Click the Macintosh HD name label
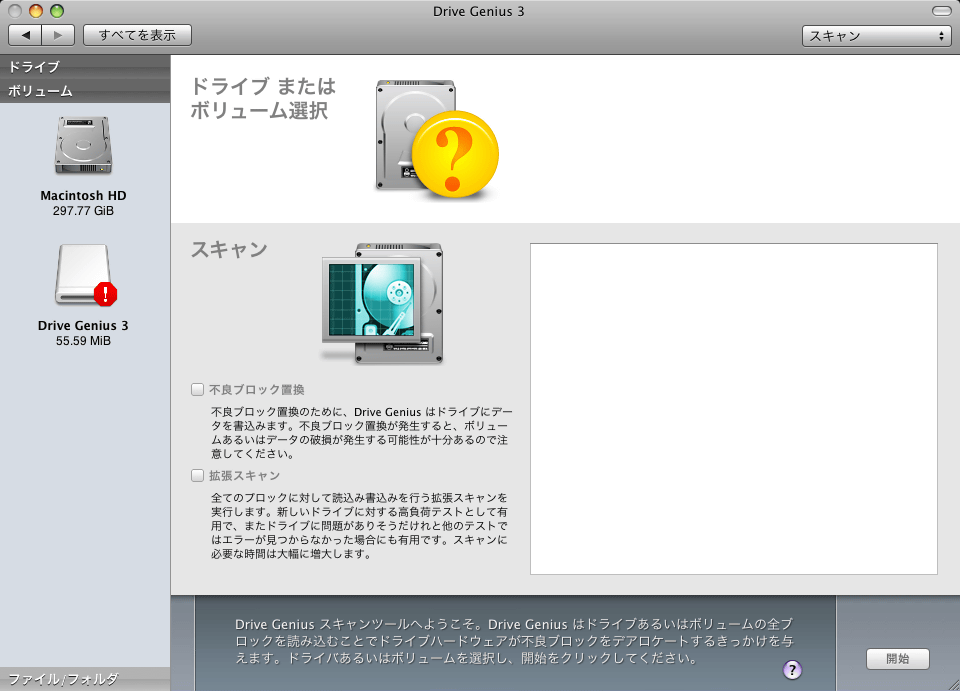Image resolution: width=960 pixels, height=691 pixels. 83,196
